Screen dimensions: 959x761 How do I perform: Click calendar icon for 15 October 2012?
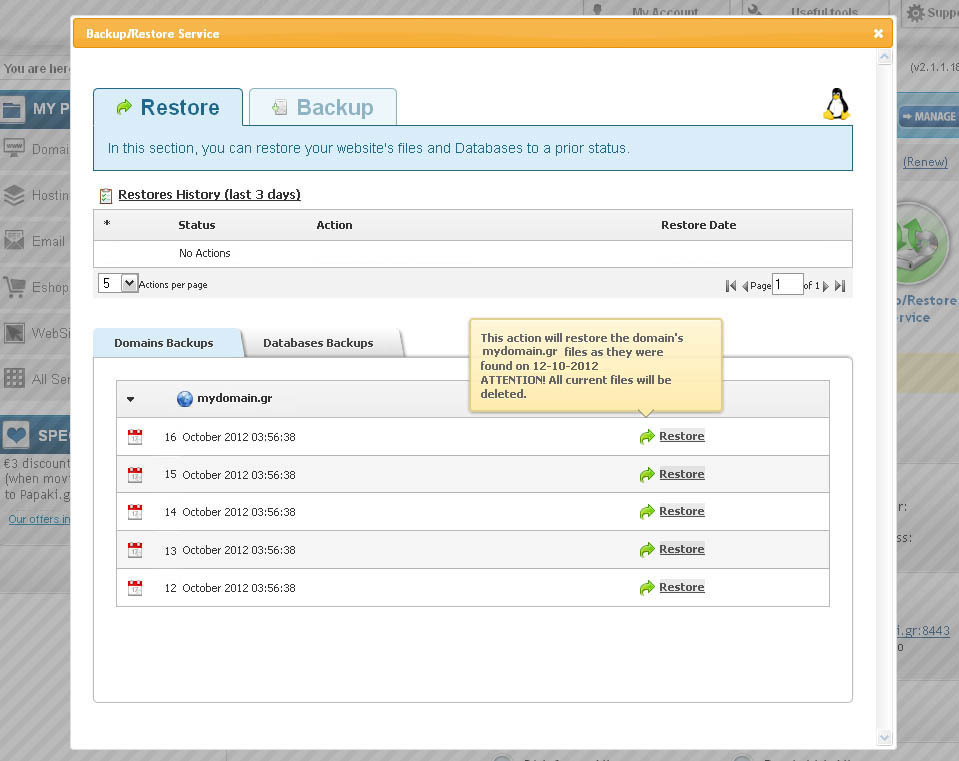(x=135, y=475)
